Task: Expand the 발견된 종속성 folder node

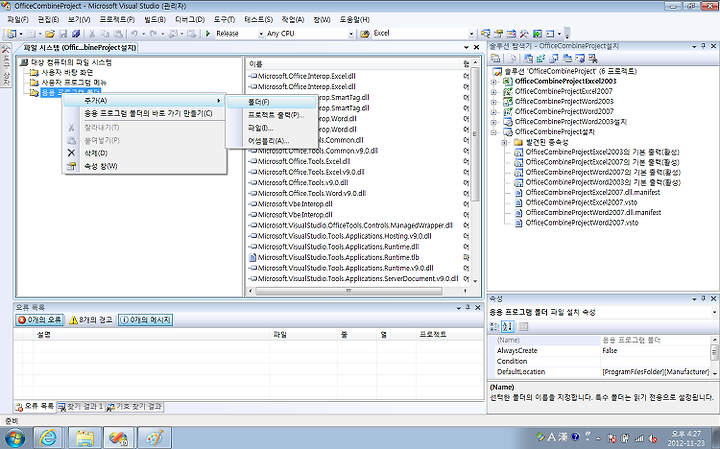Action: (x=505, y=142)
